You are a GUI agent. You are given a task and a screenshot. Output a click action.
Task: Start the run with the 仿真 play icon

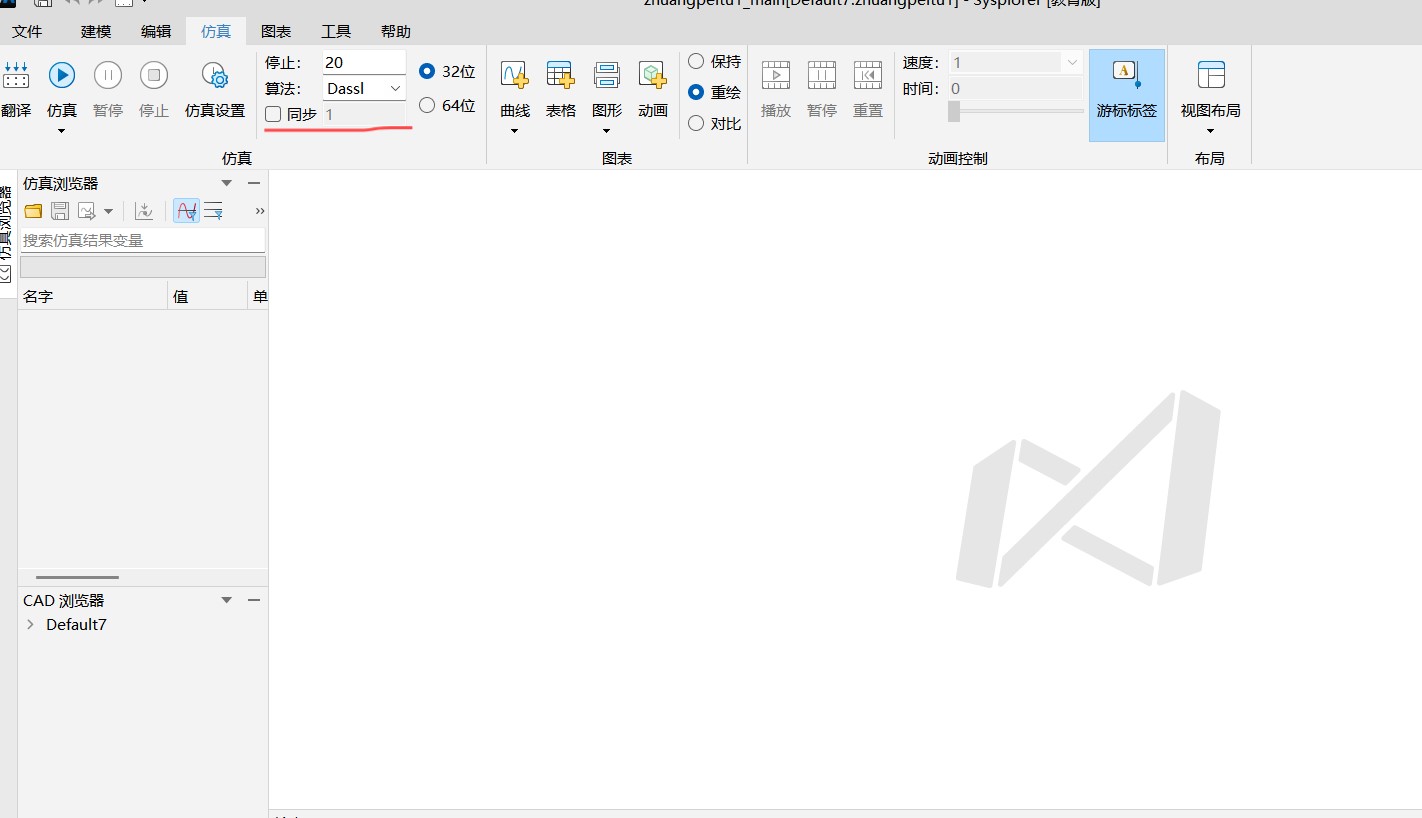tap(62, 75)
